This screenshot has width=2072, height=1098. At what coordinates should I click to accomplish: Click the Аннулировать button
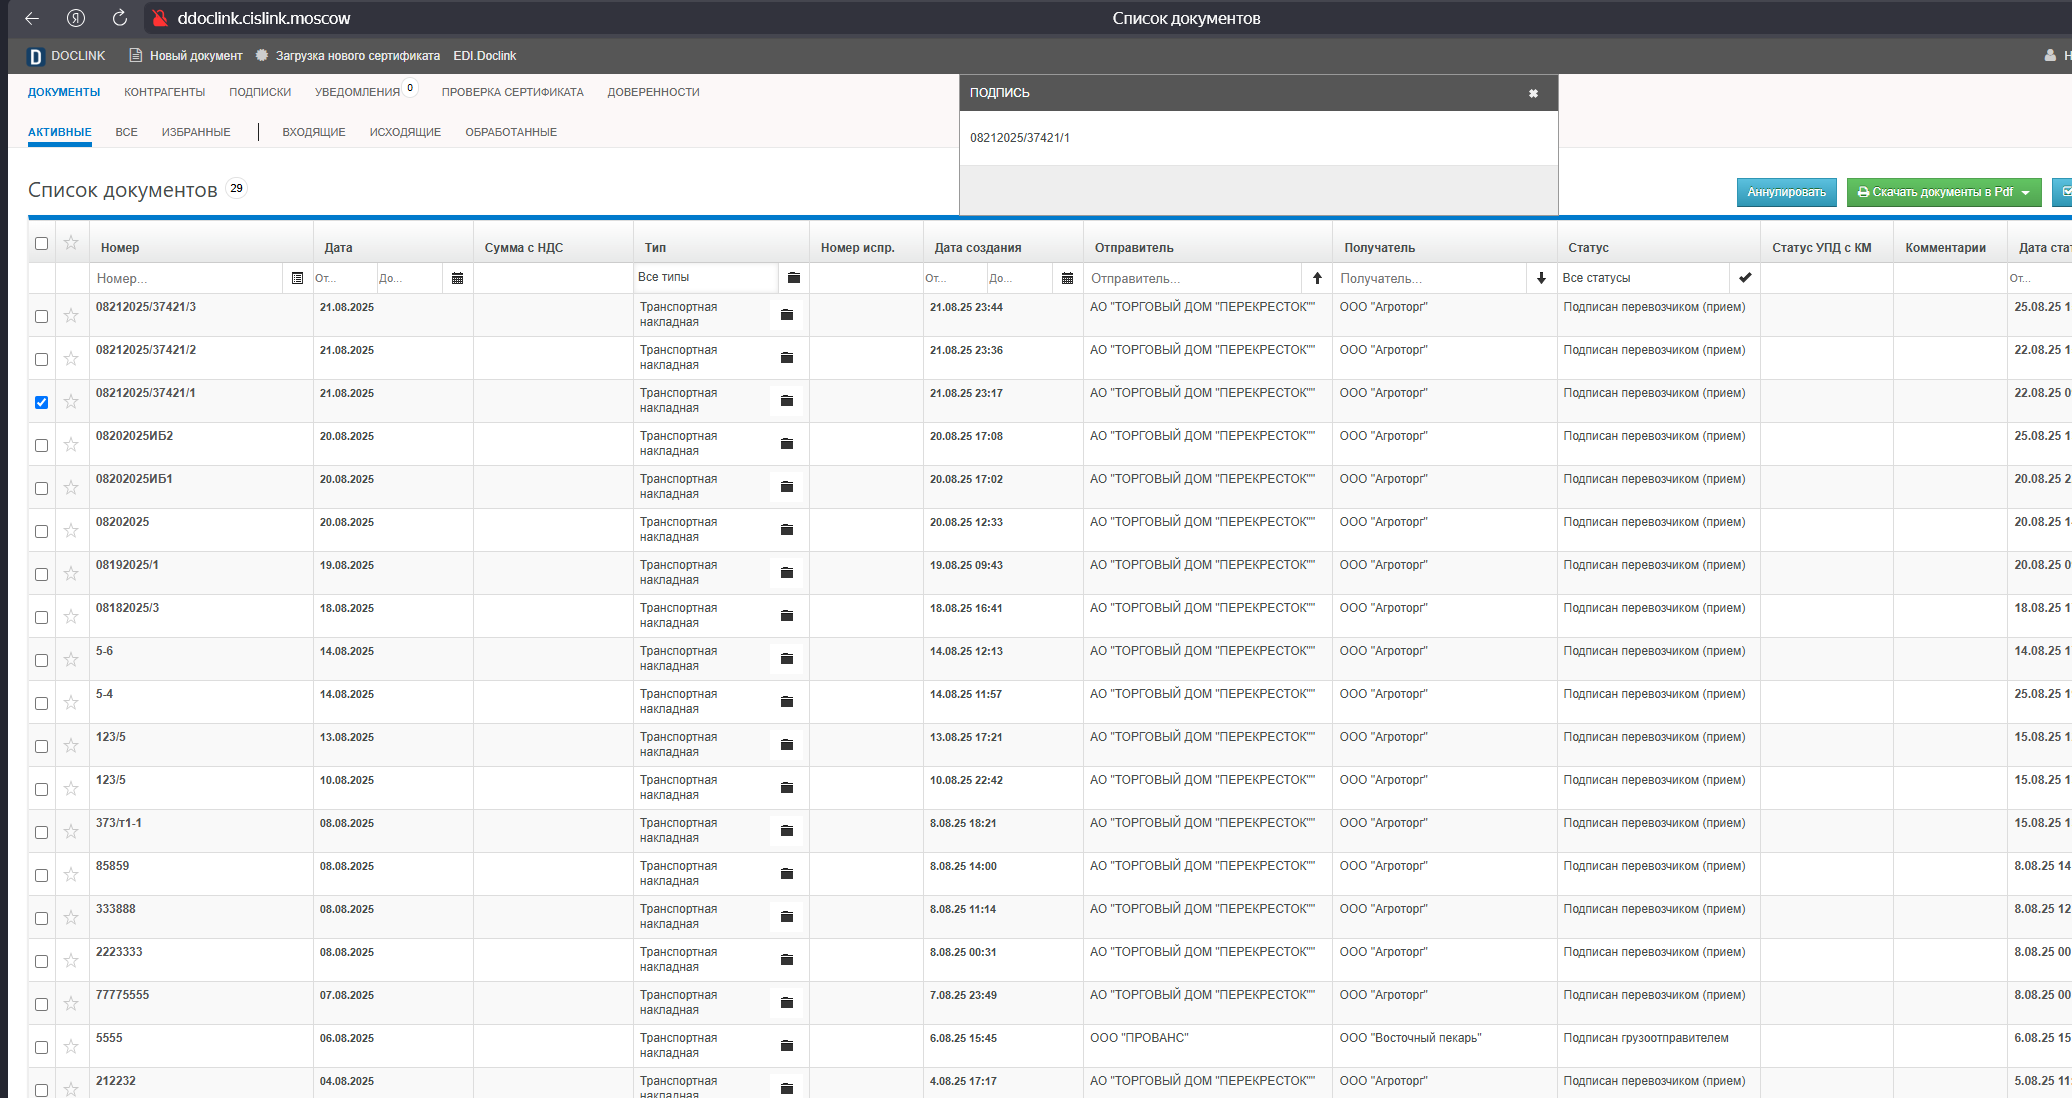click(1786, 192)
